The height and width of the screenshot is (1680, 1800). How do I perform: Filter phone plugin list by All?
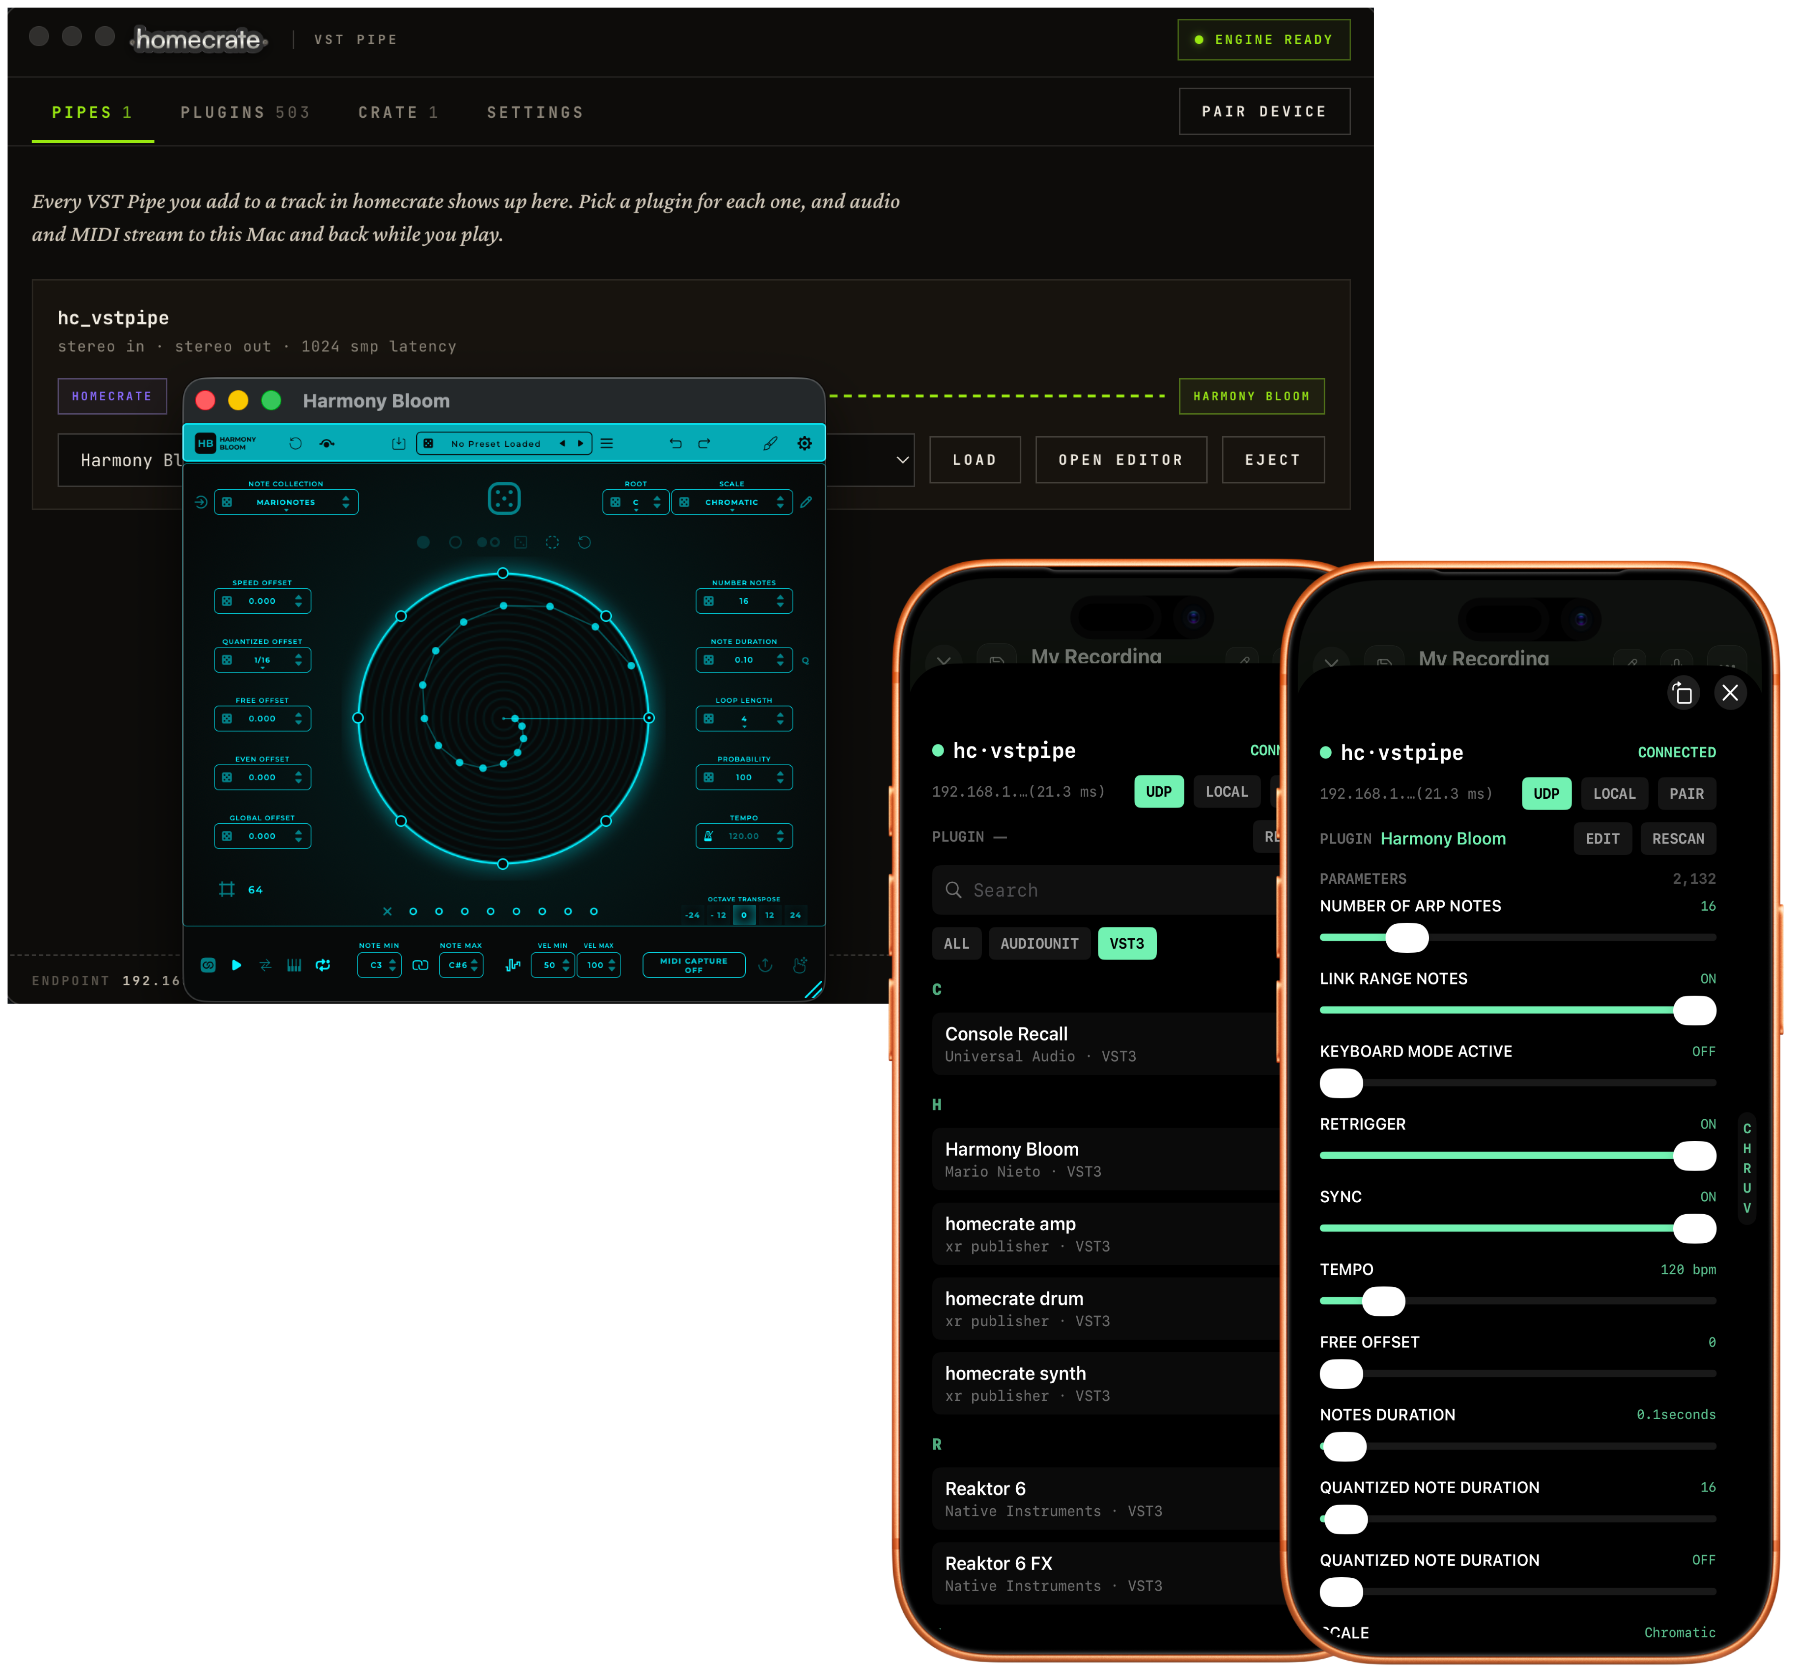tap(956, 943)
